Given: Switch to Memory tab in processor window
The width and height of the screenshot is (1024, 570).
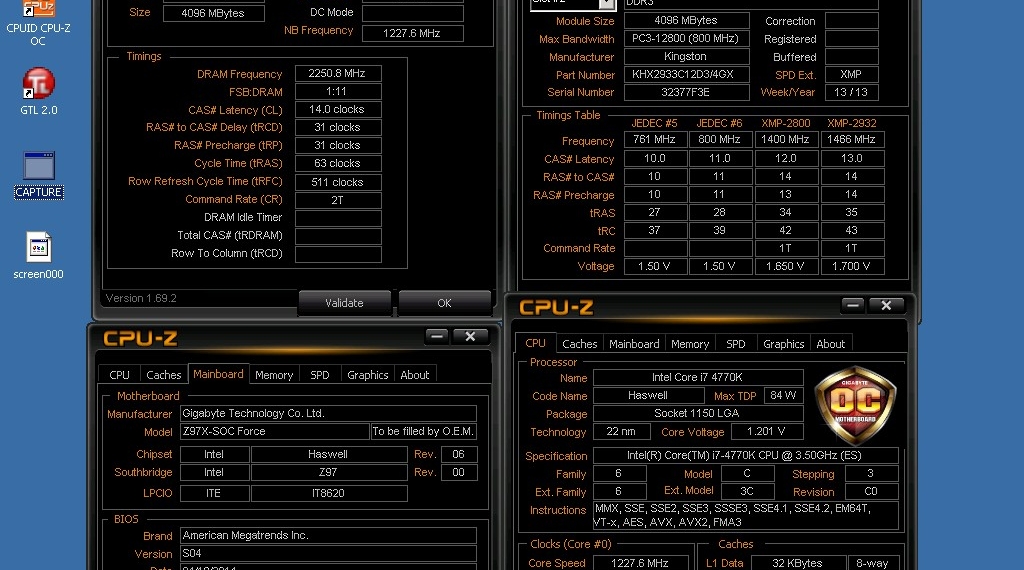Looking at the screenshot, I should (690, 344).
